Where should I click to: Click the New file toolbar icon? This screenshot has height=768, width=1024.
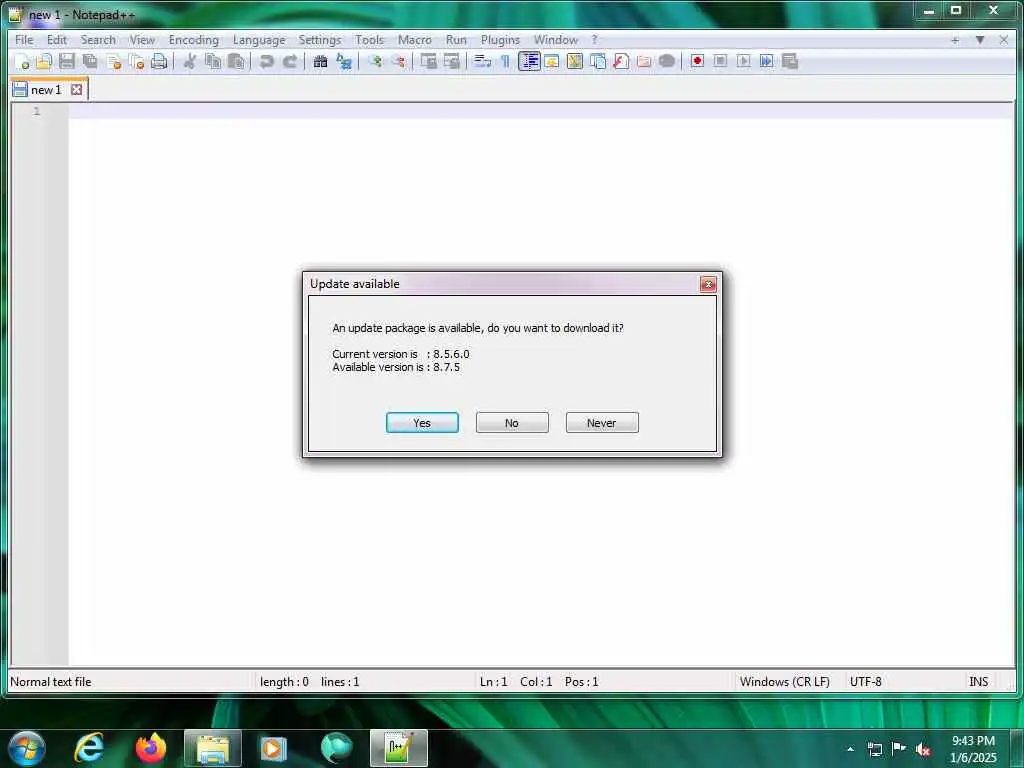click(22, 61)
